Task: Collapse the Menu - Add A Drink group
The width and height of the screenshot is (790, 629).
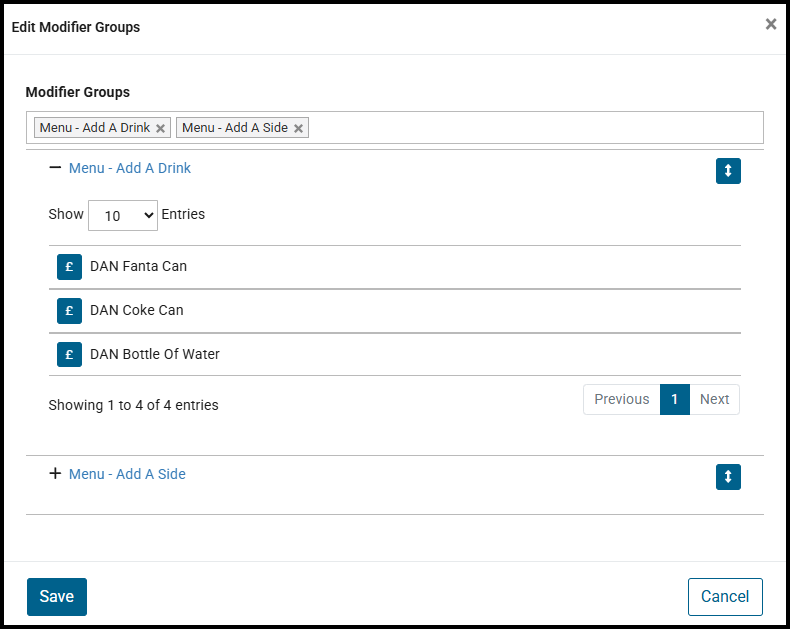Action: (x=55, y=168)
